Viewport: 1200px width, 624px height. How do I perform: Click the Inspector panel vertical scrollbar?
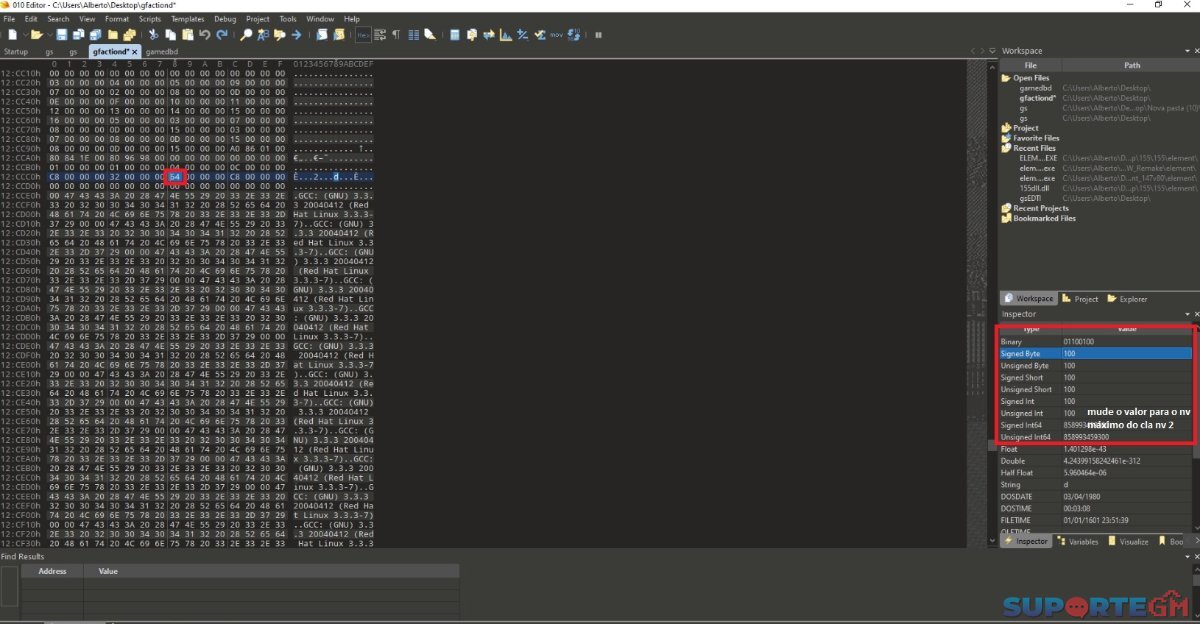click(x=1196, y=428)
